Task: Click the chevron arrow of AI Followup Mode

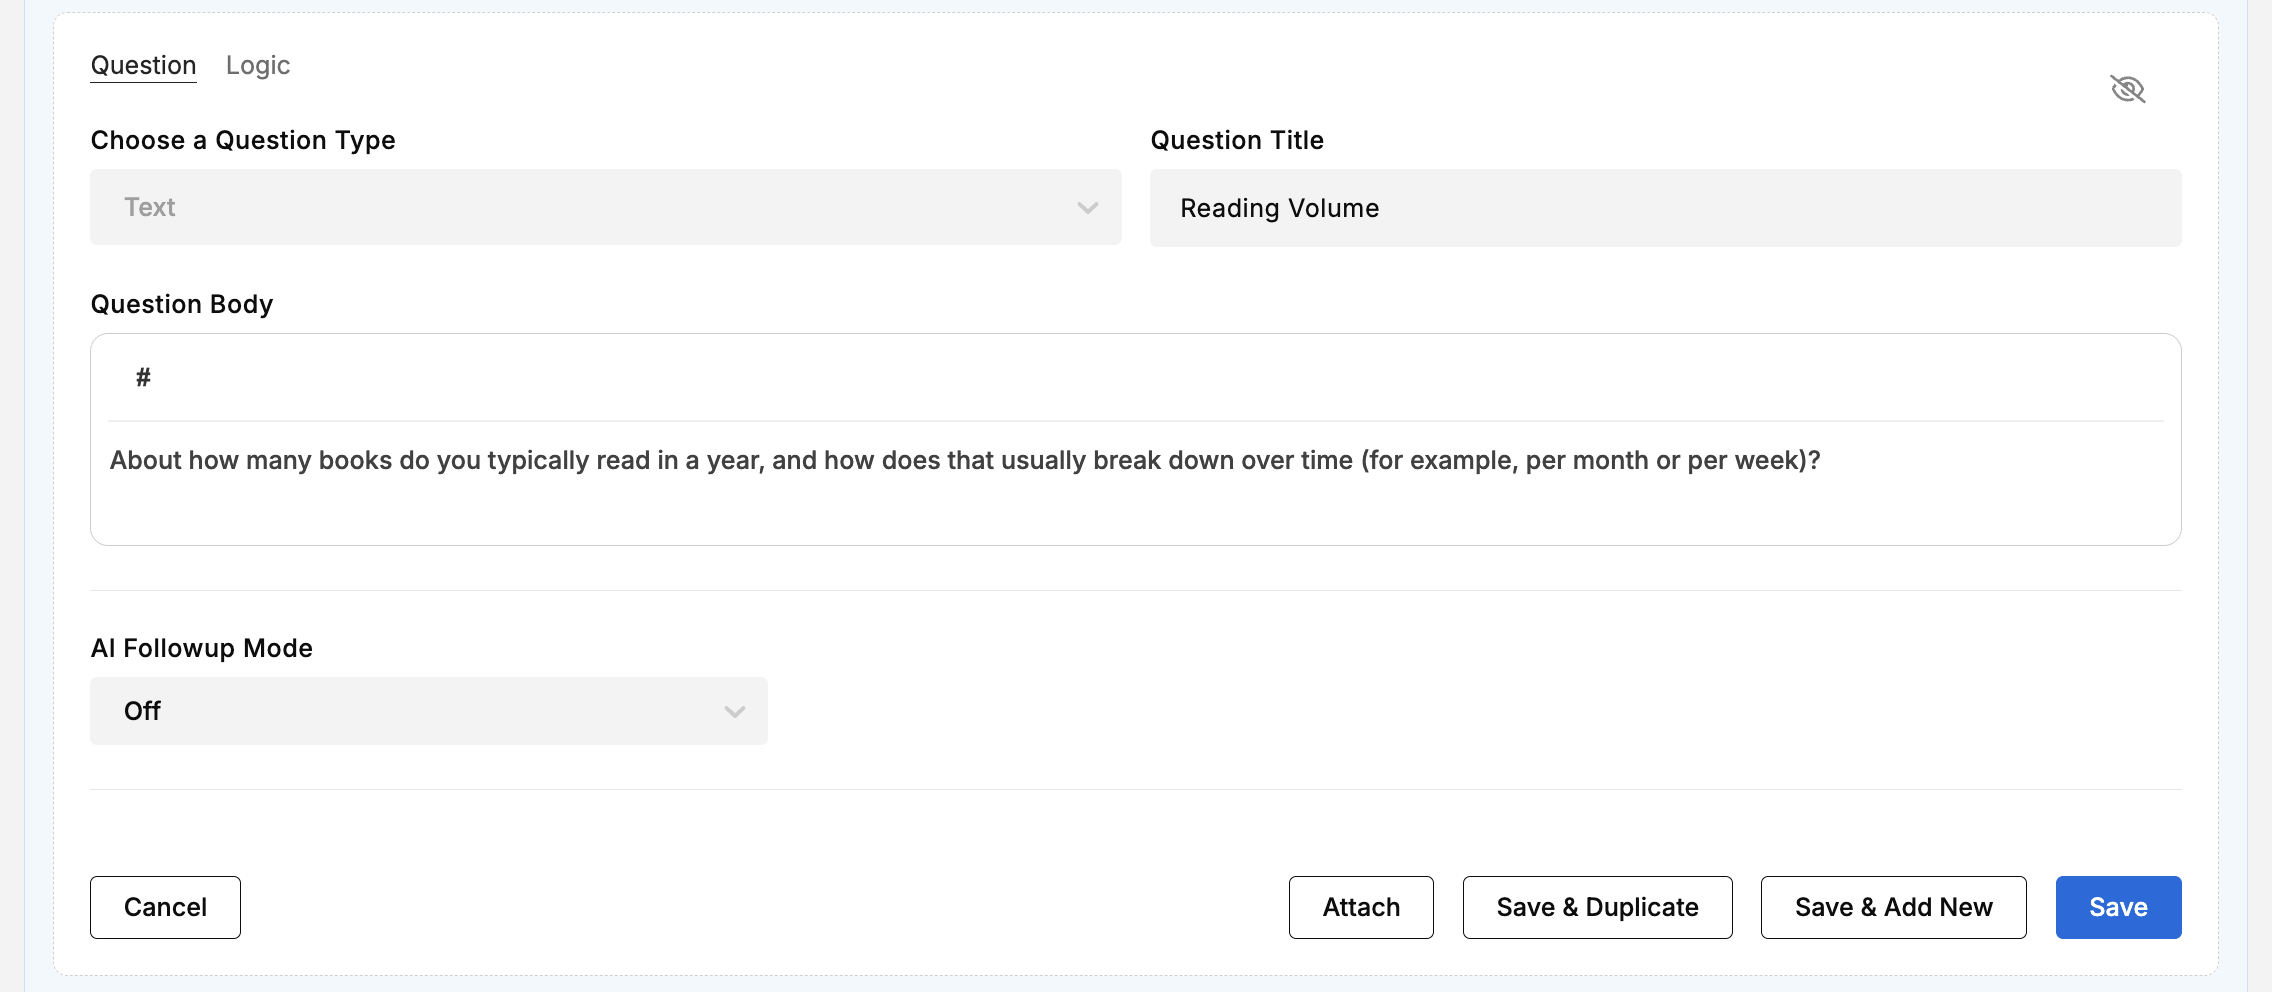Action: point(735,712)
